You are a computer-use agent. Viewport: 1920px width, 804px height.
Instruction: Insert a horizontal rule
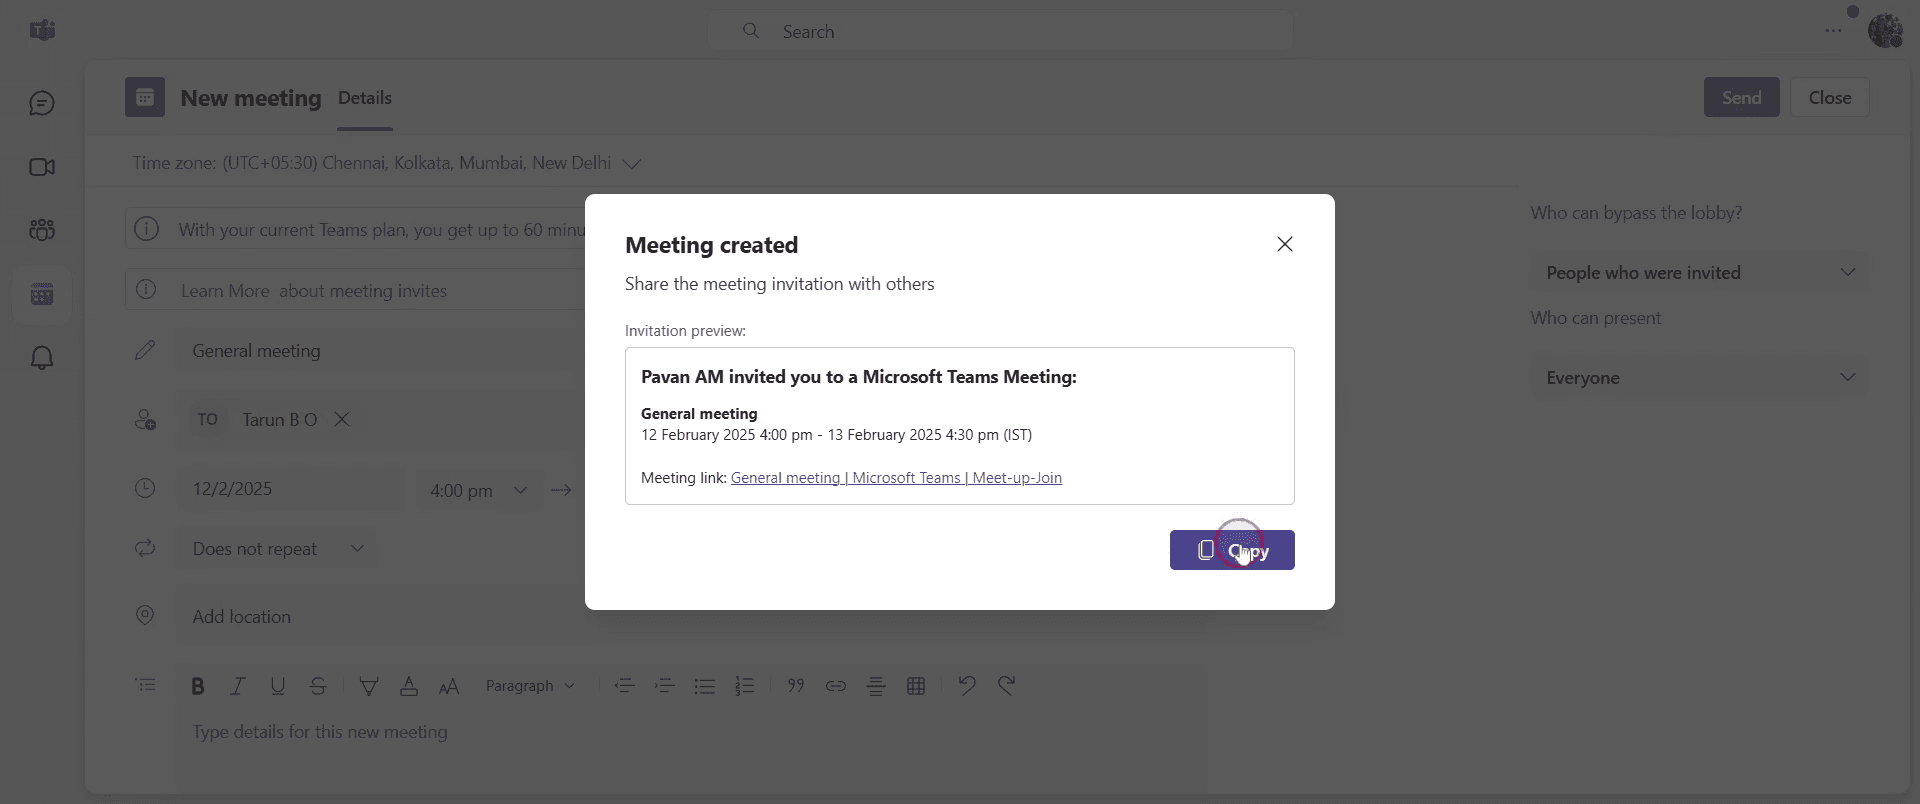[876, 686]
